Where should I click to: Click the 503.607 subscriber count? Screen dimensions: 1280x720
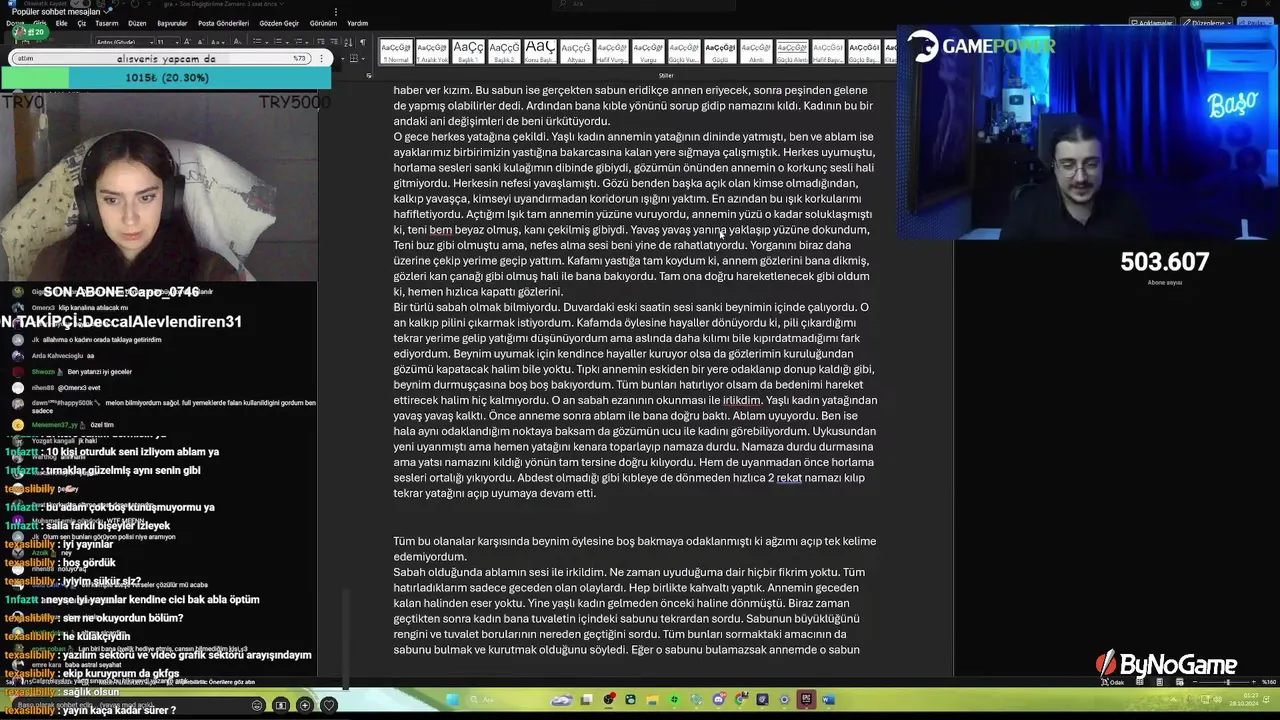pyautogui.click(x=1164, y=262)
